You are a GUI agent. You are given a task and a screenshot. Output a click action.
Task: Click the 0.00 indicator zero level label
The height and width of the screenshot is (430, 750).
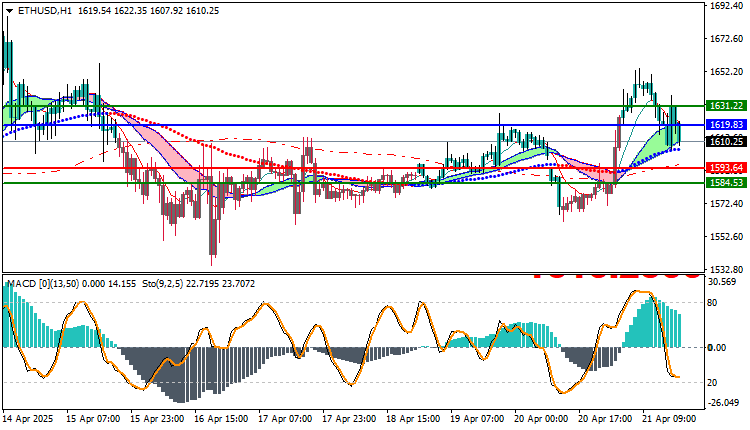click(717, 347)
